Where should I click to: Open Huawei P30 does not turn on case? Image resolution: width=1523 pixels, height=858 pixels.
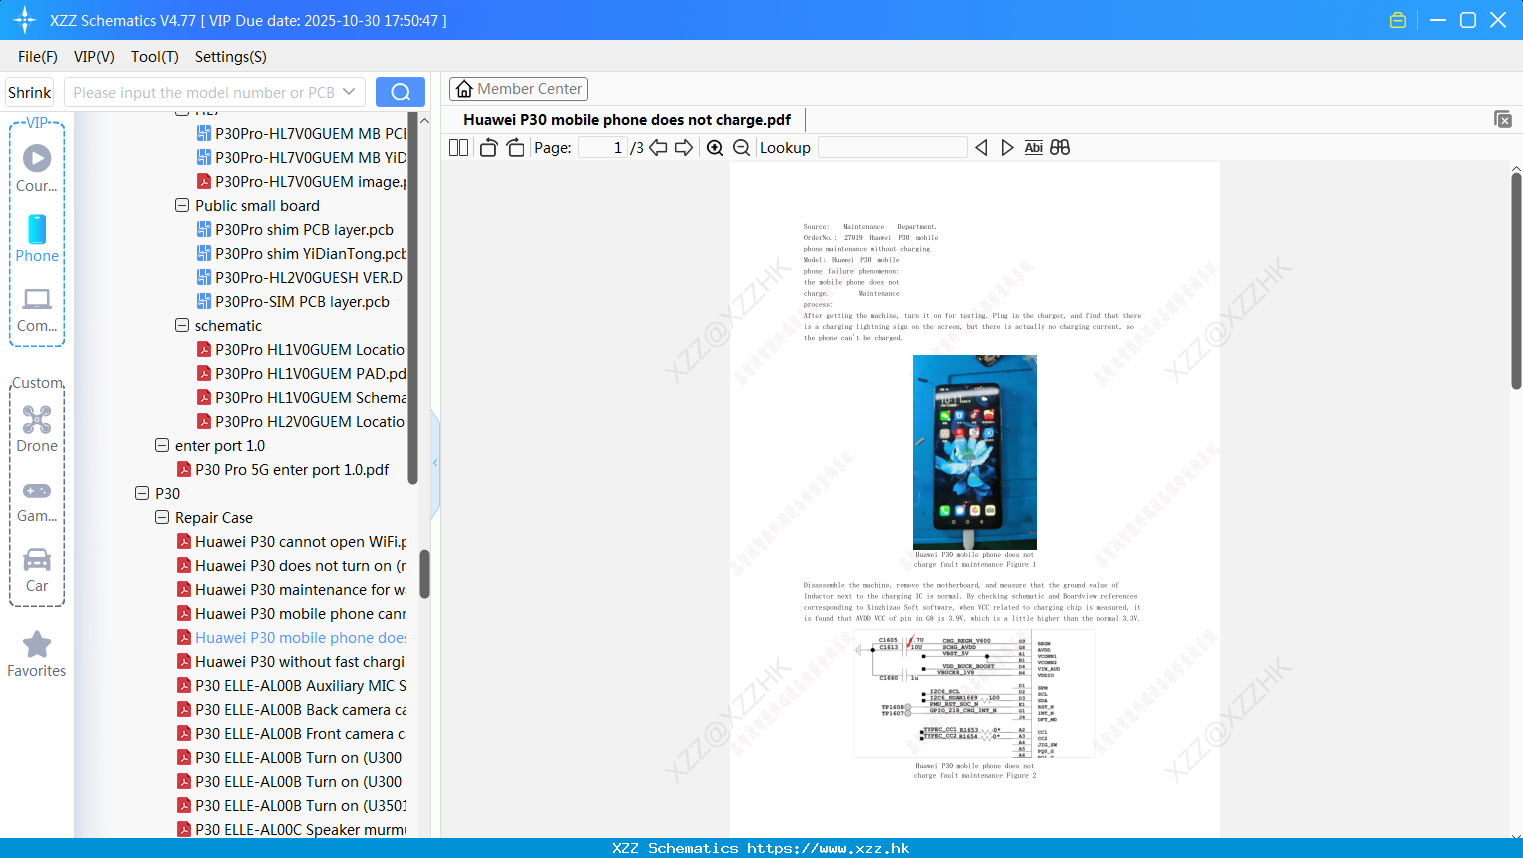point(292,565)
